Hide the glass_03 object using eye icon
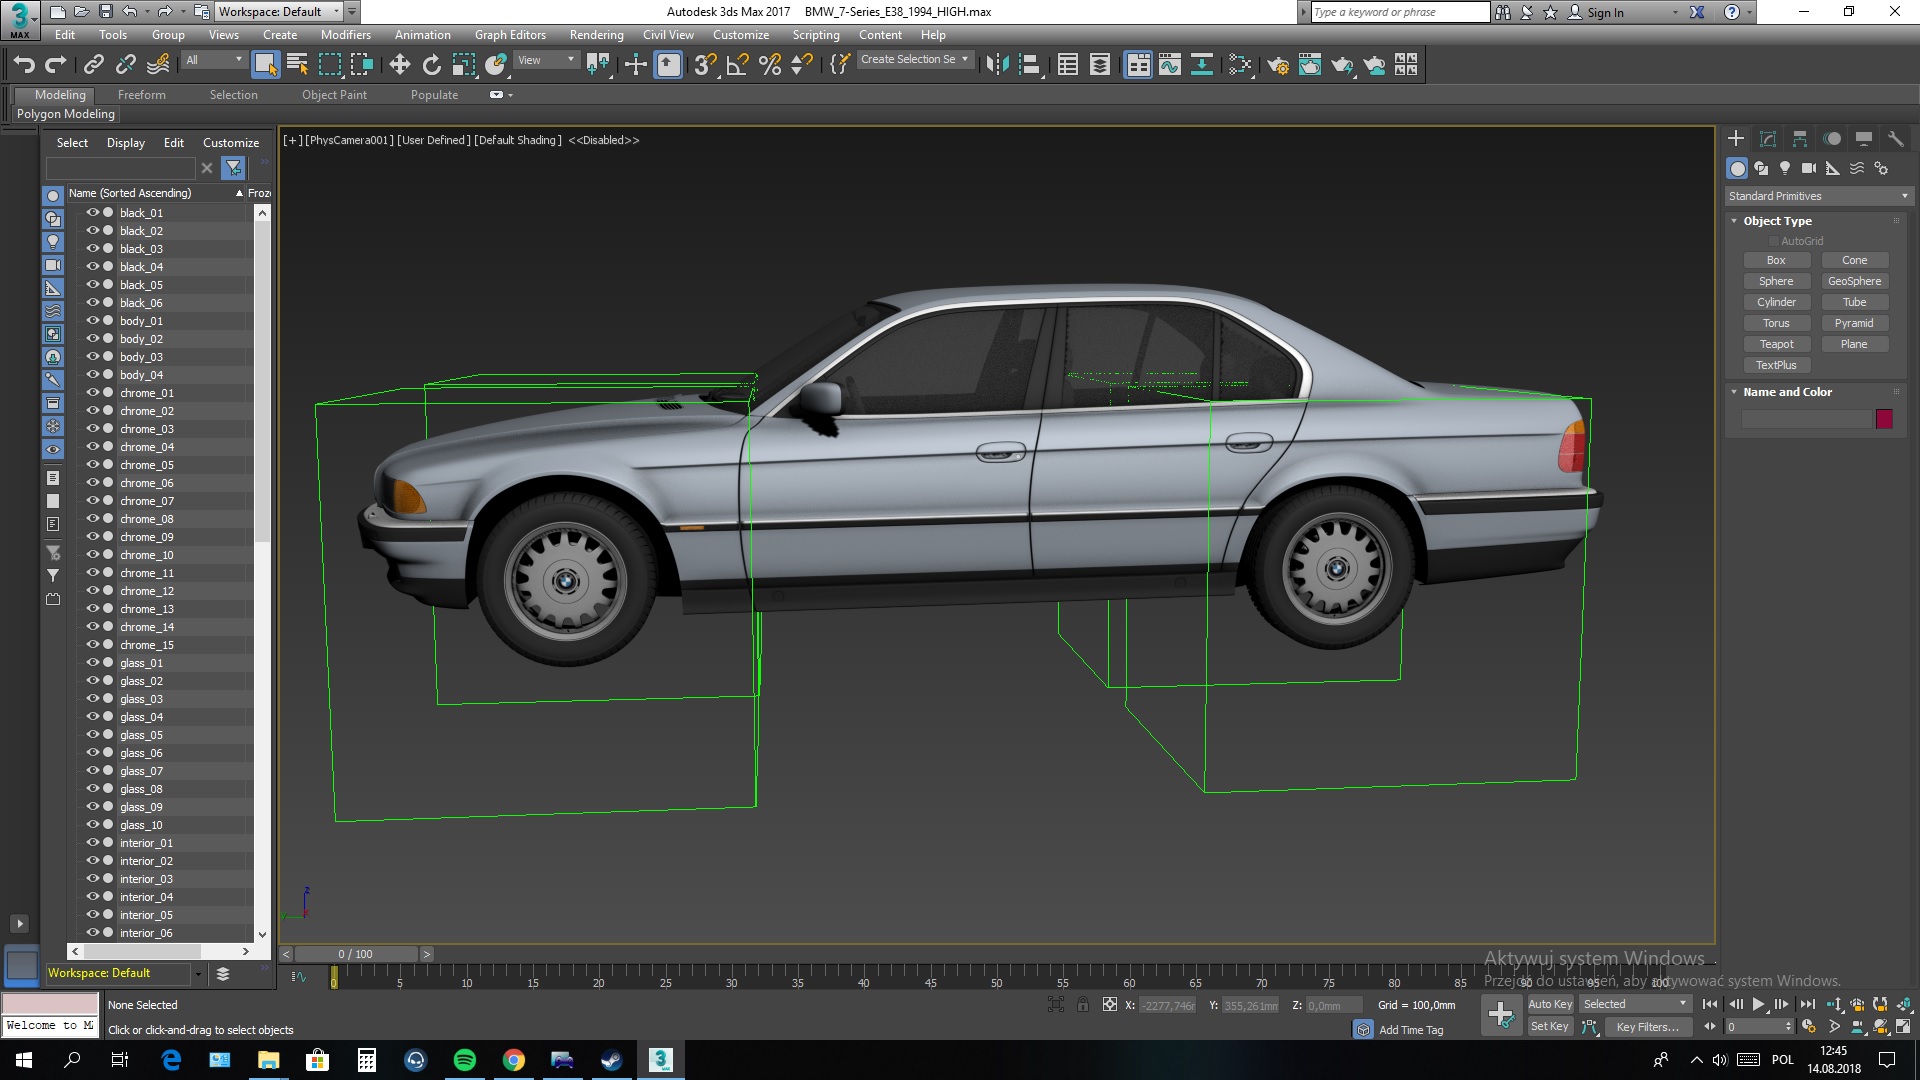This screenshot has width=1920, height=1080. pyautogui.click(x=93, y=699)
